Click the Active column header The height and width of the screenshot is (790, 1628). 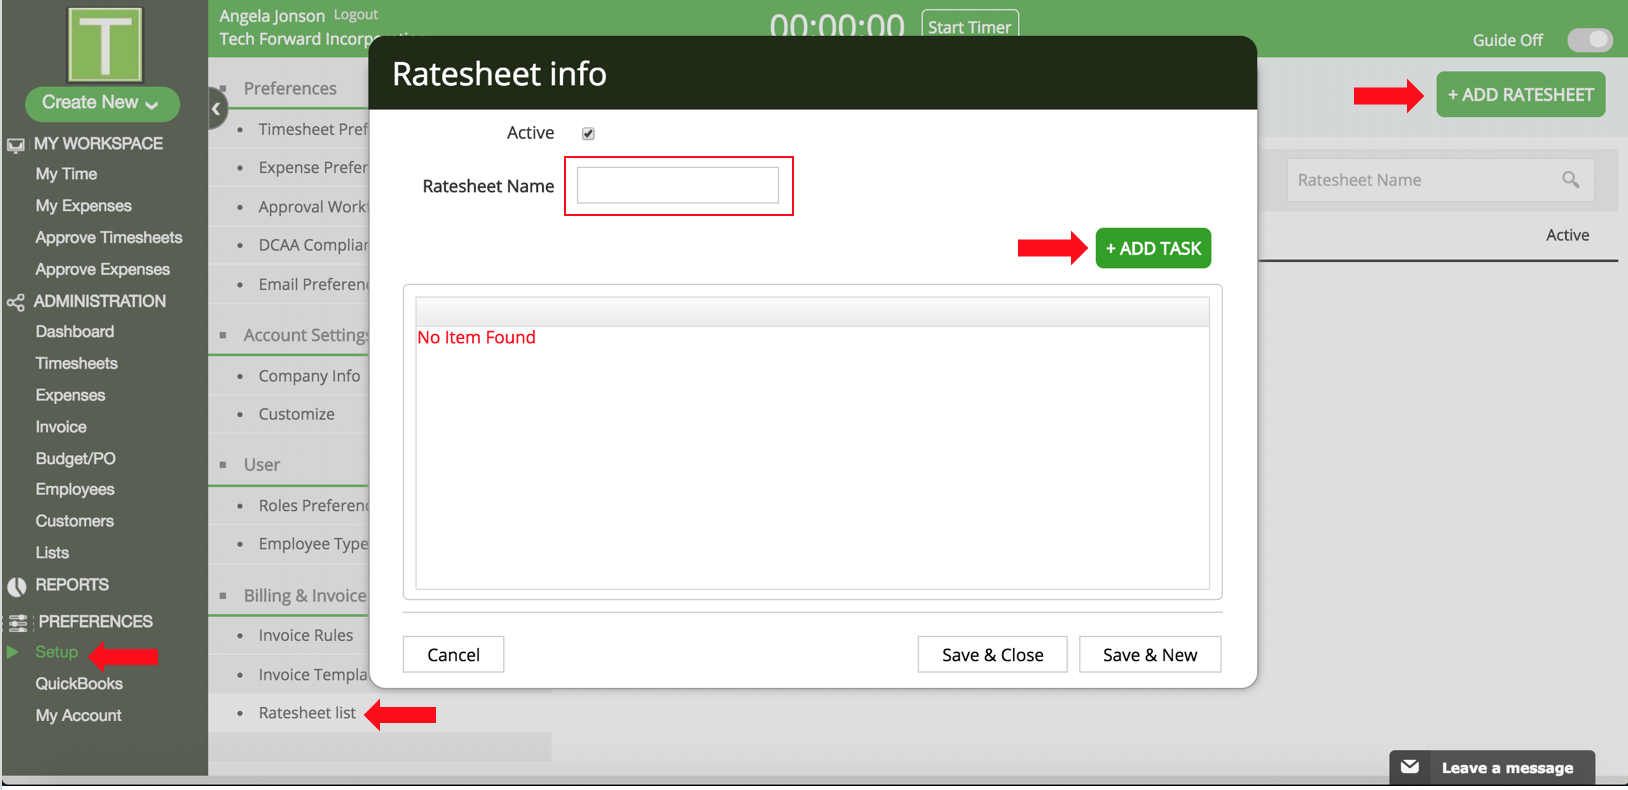click(x=1567, y=235)
